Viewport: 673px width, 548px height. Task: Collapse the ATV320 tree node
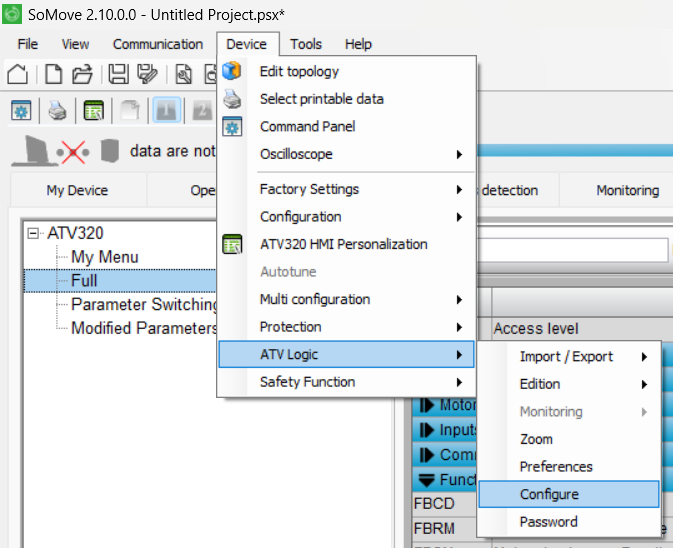click(x=32, y=233)
